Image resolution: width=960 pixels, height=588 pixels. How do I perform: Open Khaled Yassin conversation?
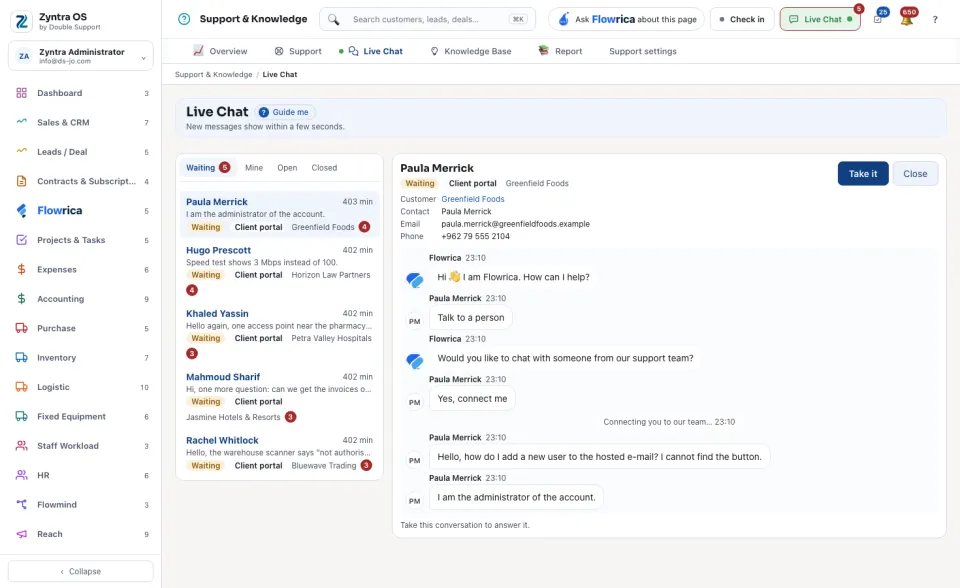click(279, 333)
